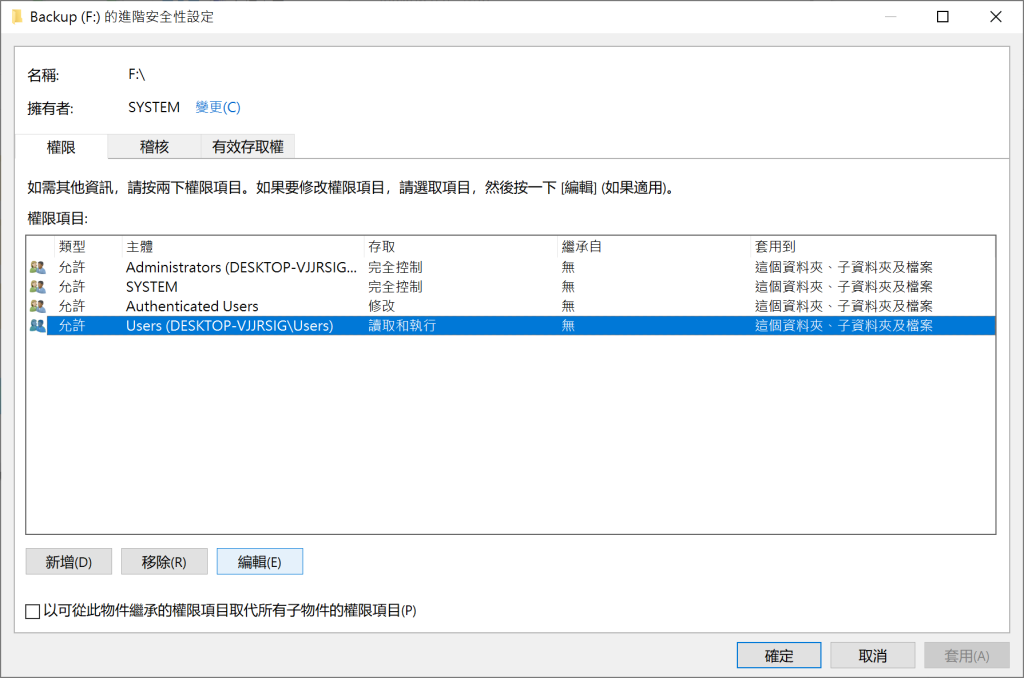
Task: Select the 權限 tab
Action: pyautogui.click(x=61, y=147)
